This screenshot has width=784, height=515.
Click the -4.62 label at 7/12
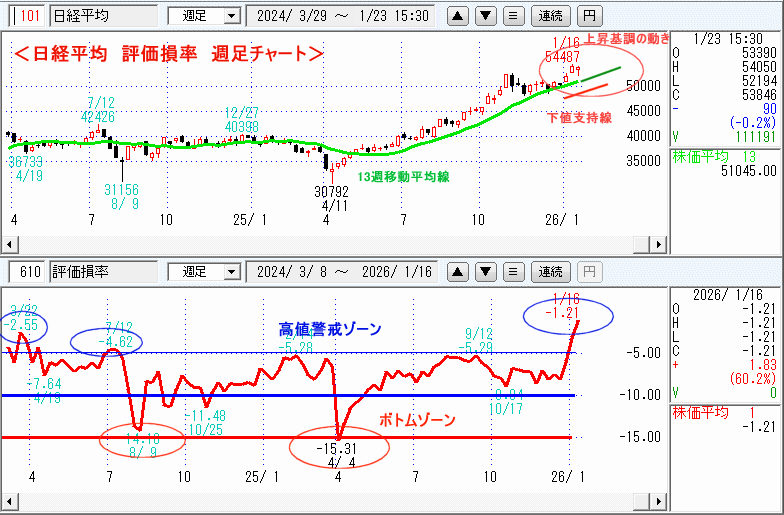click(x=116, y=342)
